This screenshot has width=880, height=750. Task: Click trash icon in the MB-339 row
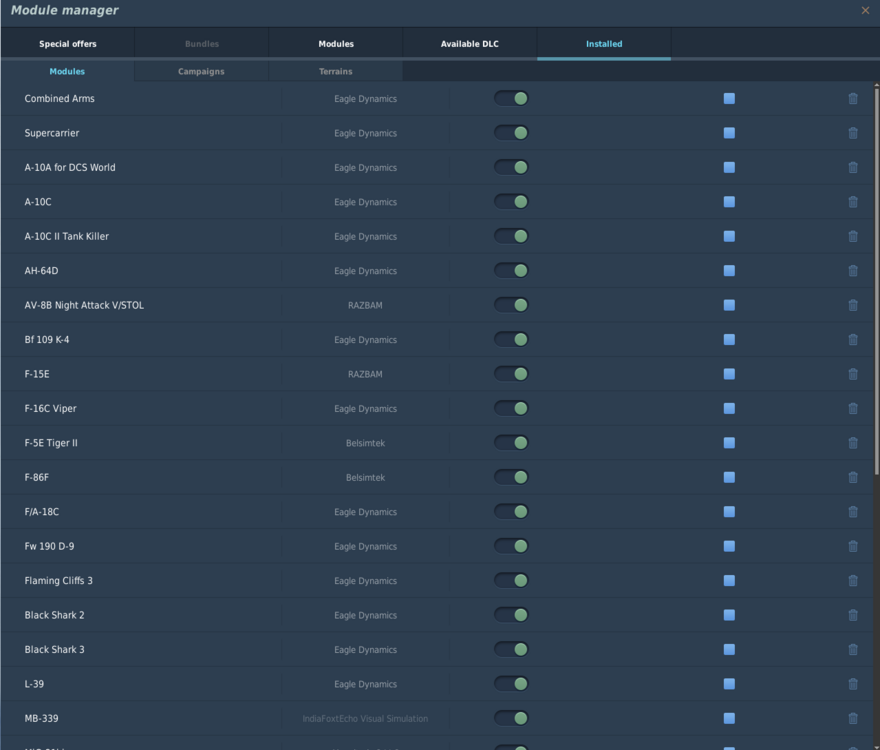(x=852, y=719)
